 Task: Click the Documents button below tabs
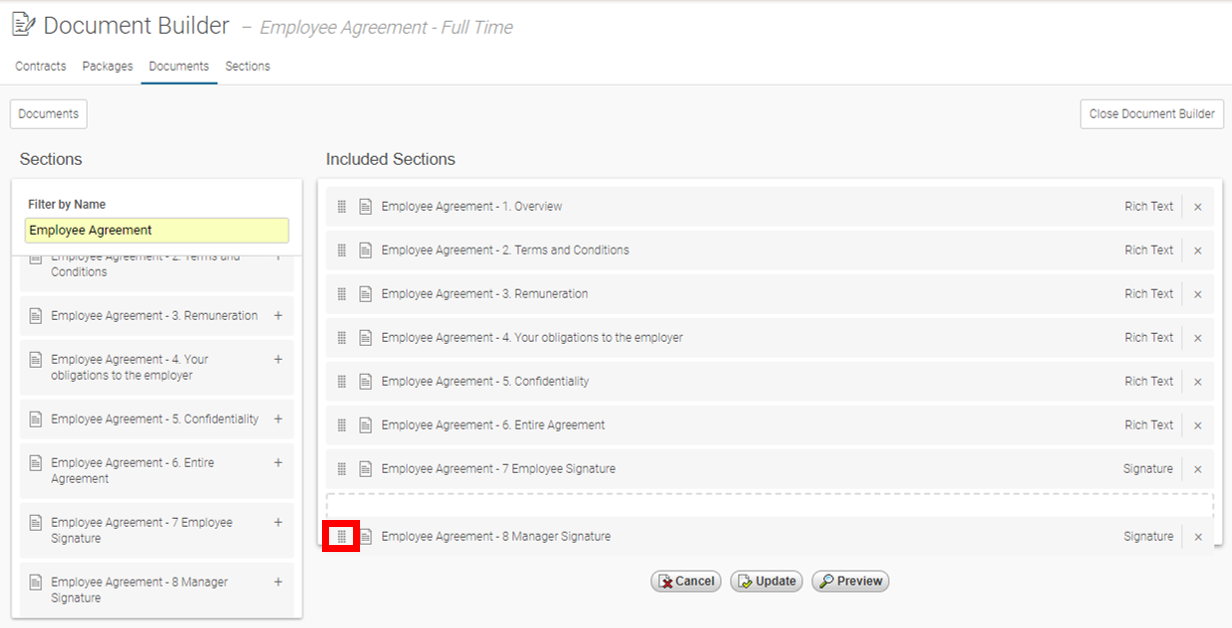pos(48,114)
